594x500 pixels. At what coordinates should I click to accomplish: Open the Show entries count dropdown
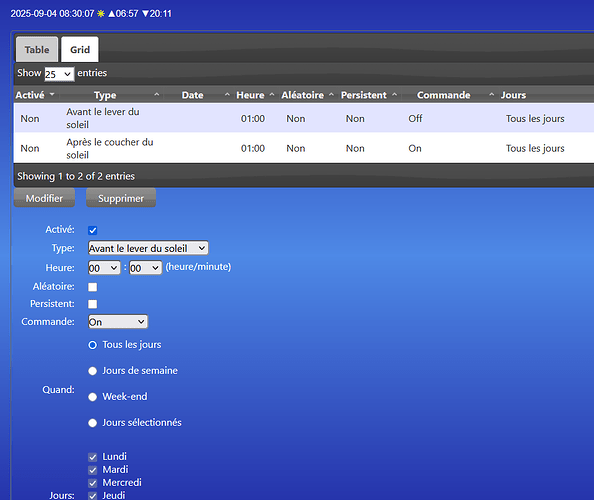59,74
